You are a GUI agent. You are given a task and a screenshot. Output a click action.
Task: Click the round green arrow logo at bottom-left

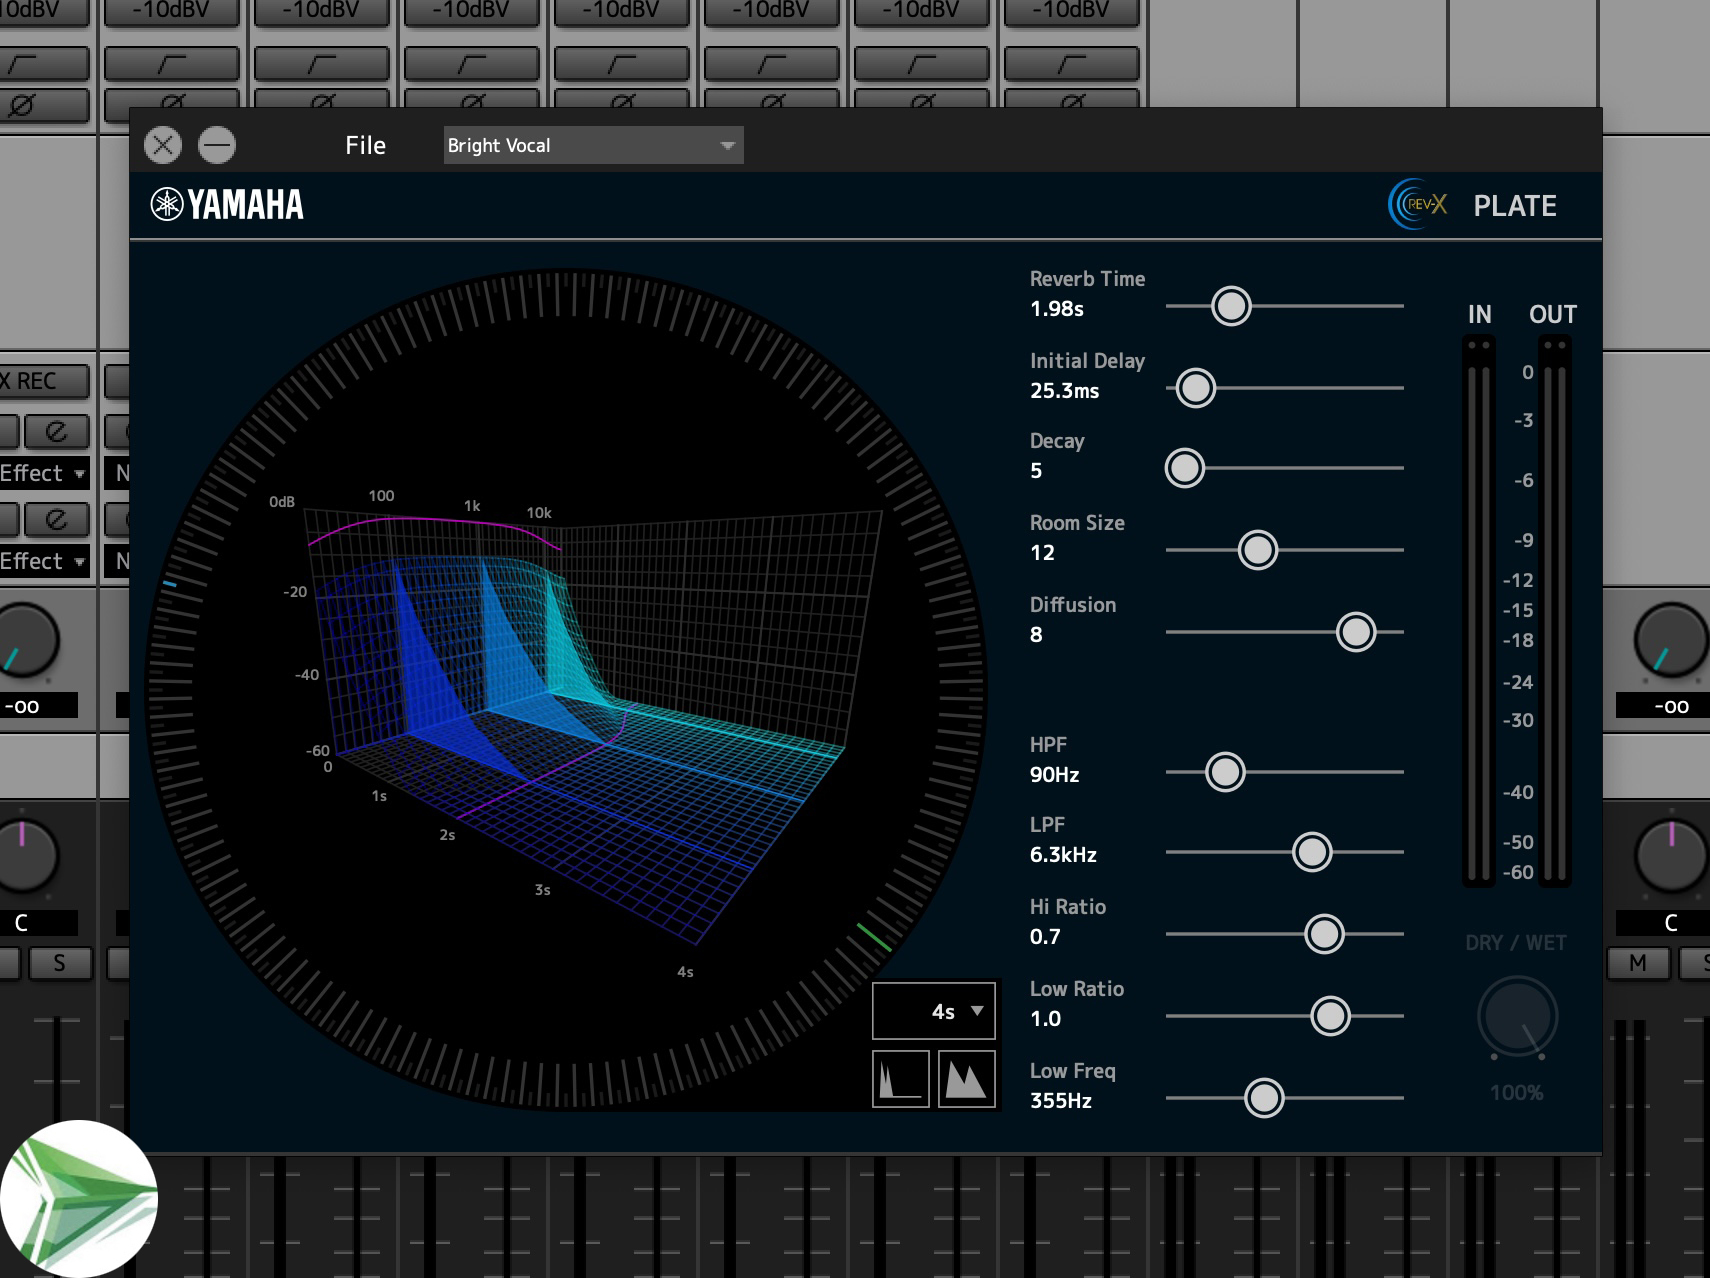pyautogui.click(x=78, y=1198)
